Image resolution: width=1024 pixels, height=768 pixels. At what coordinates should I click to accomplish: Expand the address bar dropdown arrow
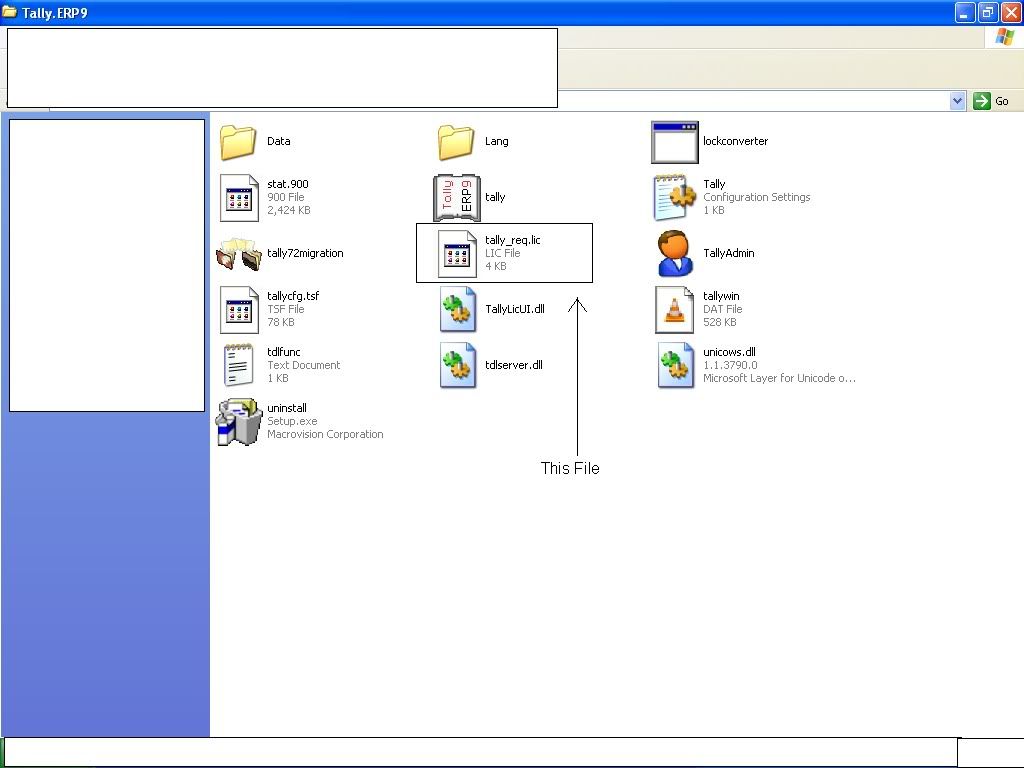[x=957, y=101]
